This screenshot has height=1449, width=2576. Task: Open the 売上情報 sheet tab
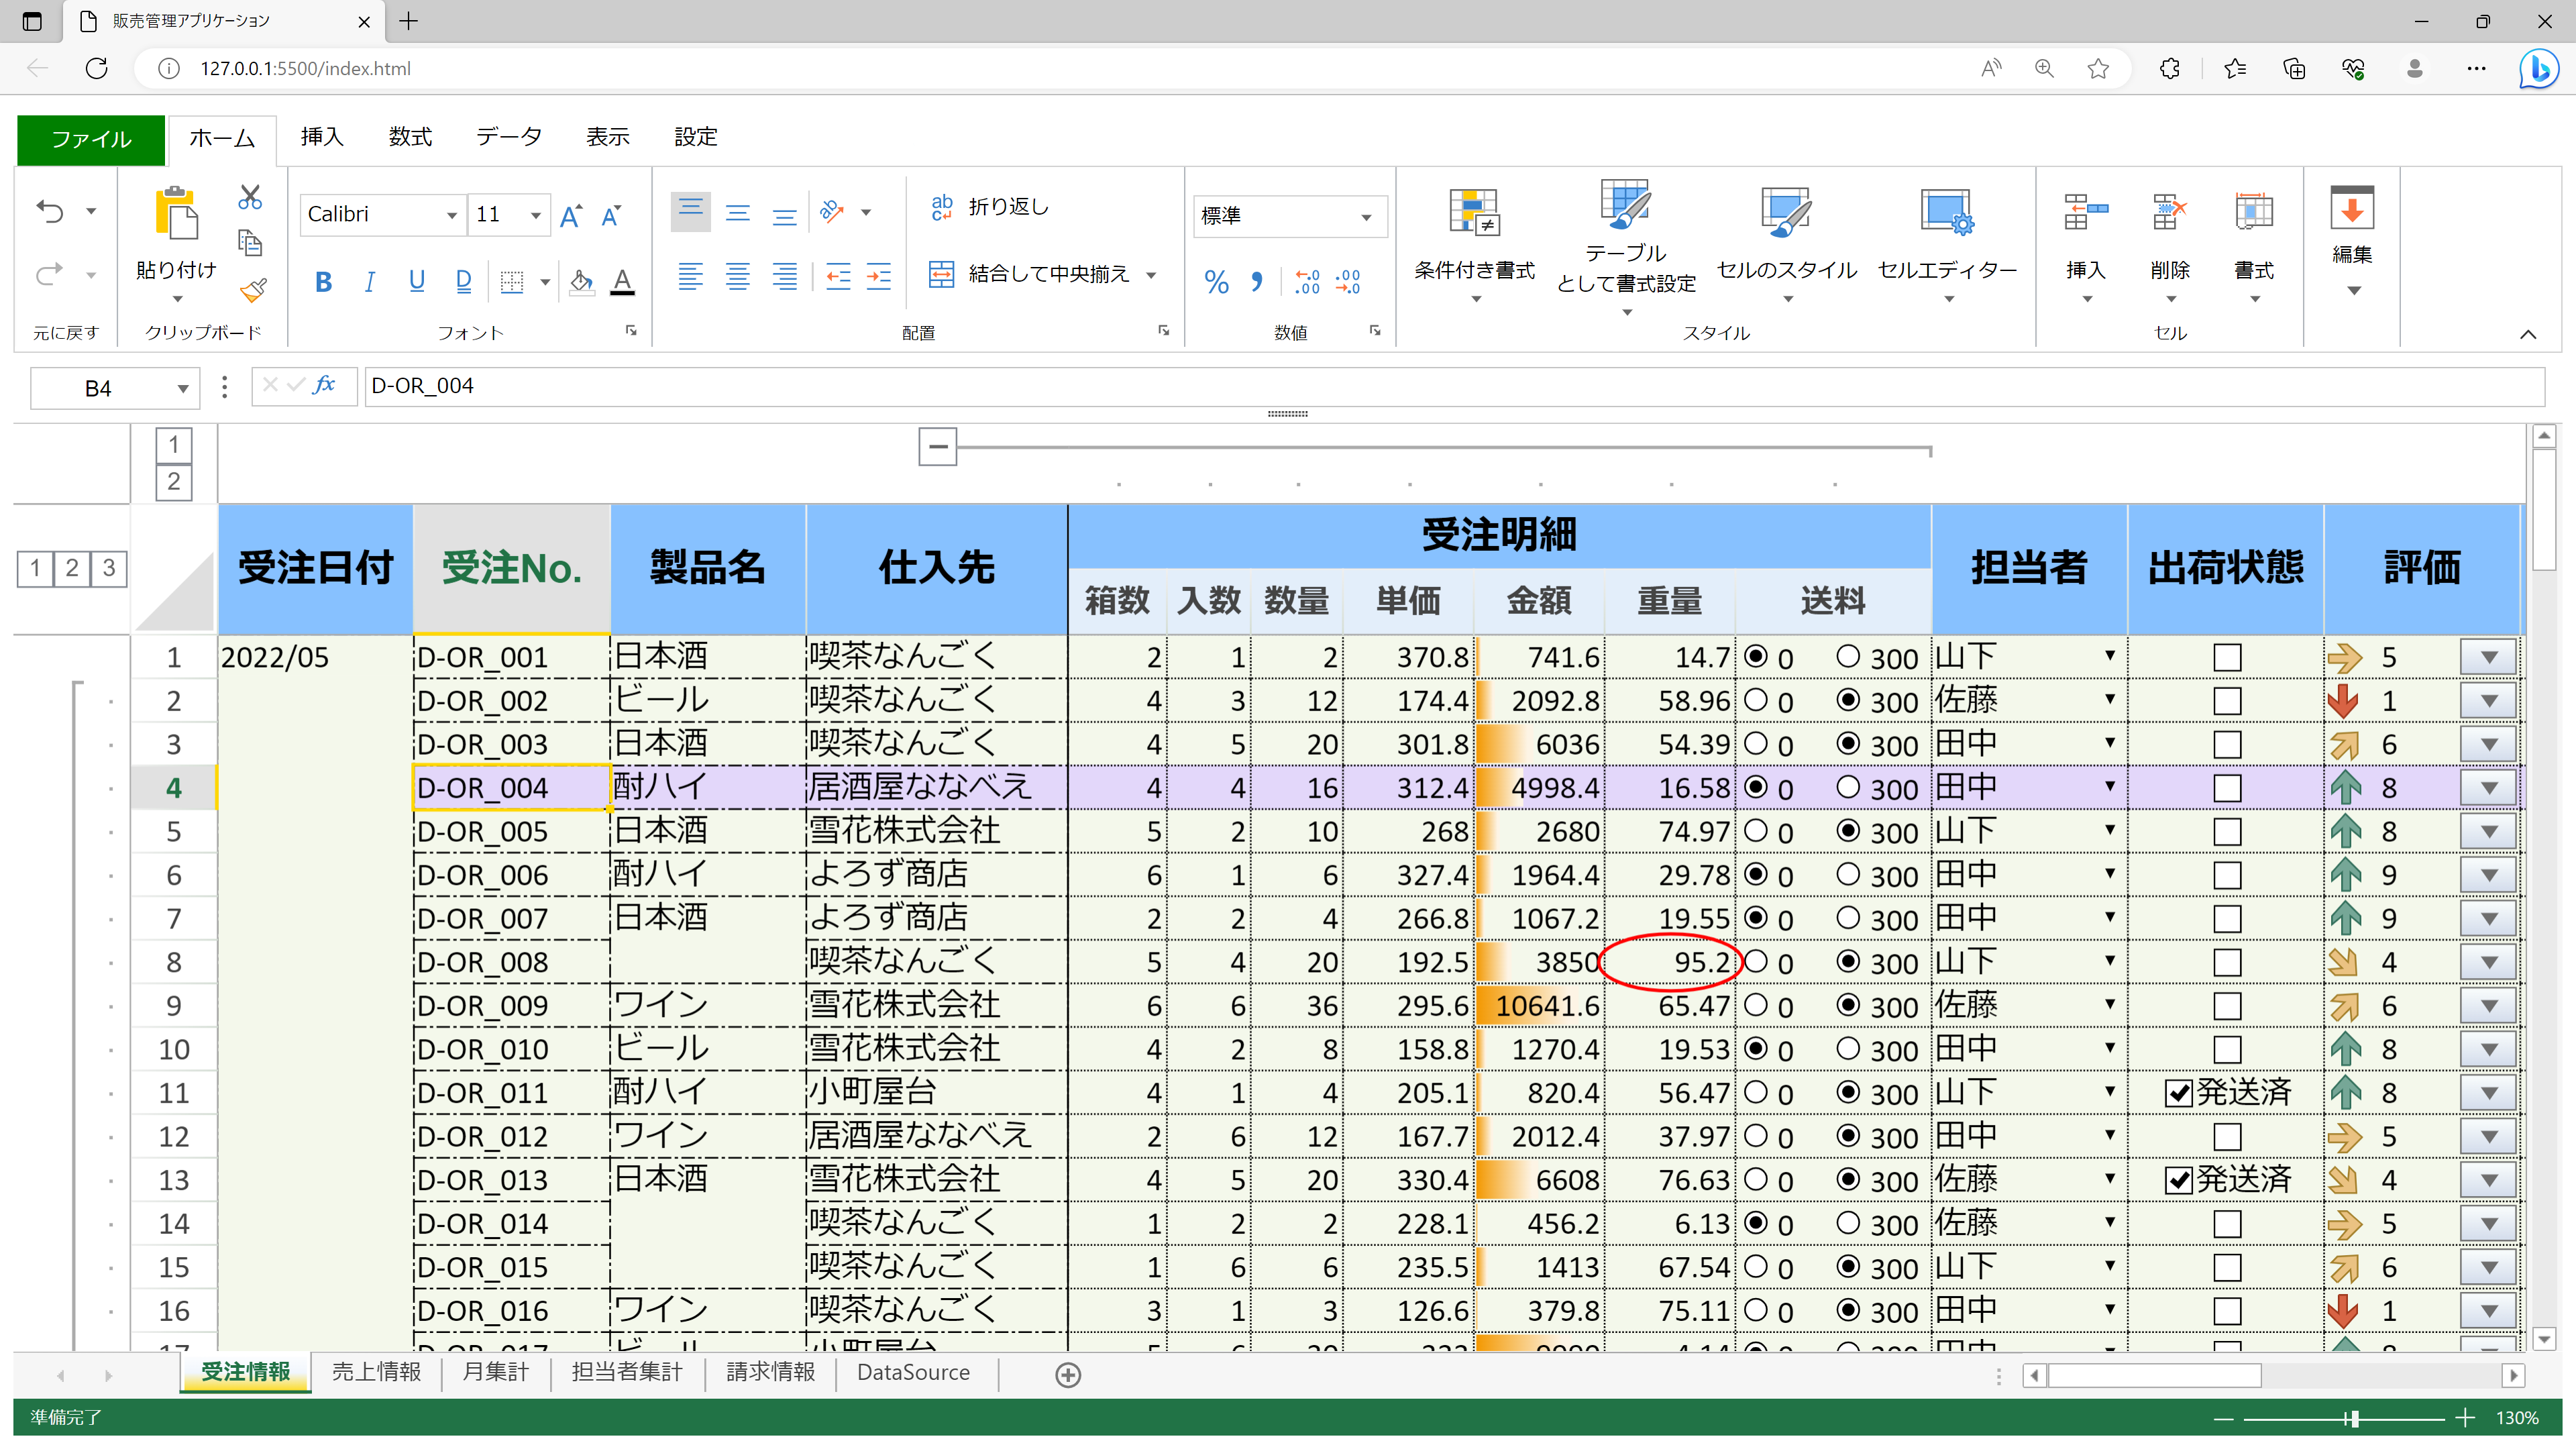(376, 1372)
